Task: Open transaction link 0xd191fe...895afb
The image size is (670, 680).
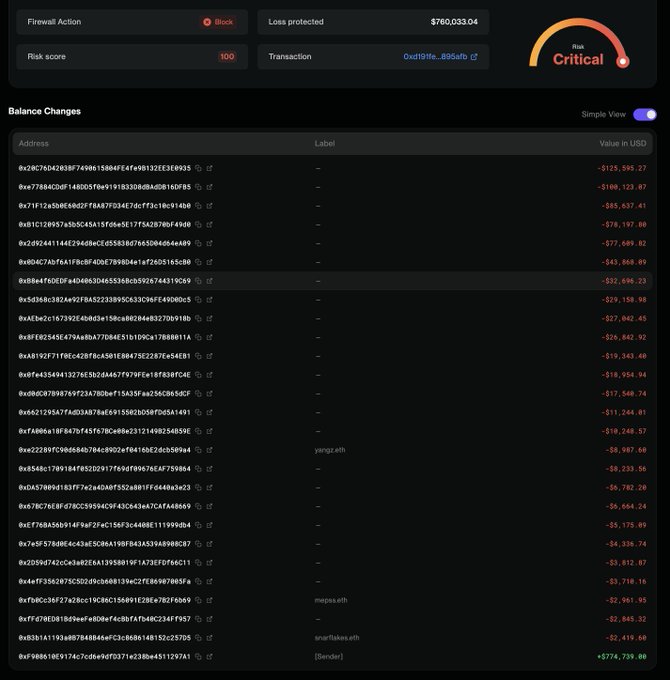Action: (435, 56)
